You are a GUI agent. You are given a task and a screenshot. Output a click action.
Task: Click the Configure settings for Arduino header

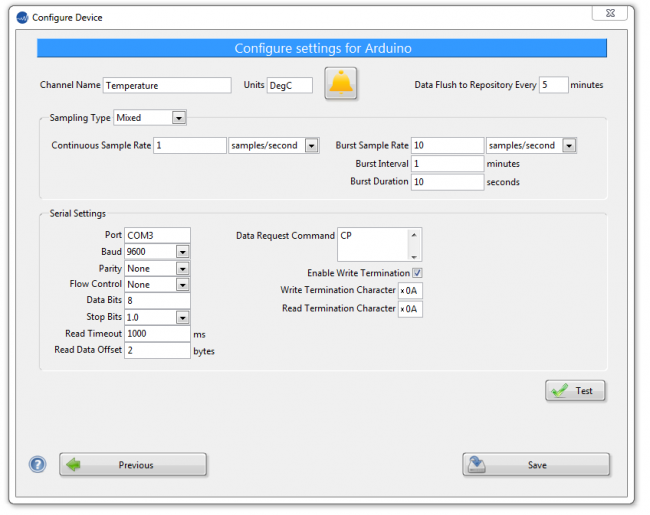coord(322,48)
